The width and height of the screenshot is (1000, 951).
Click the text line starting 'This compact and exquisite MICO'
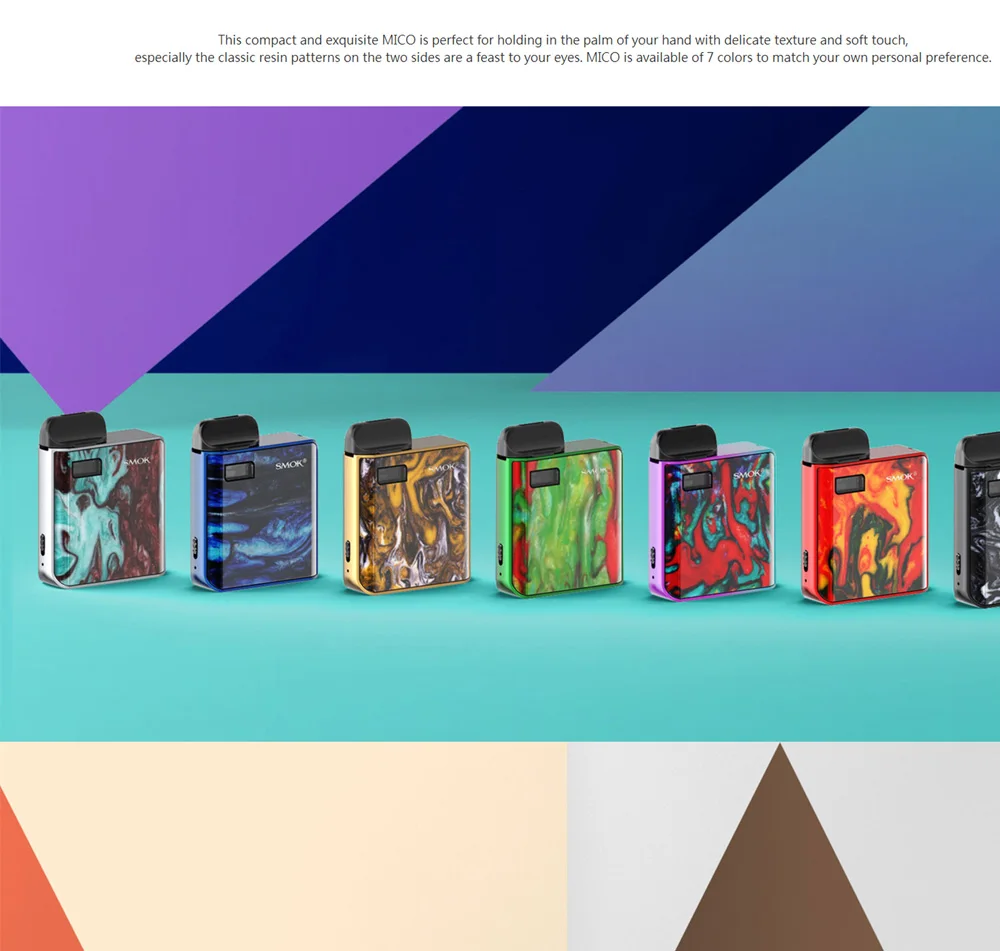tap(562, 40)
